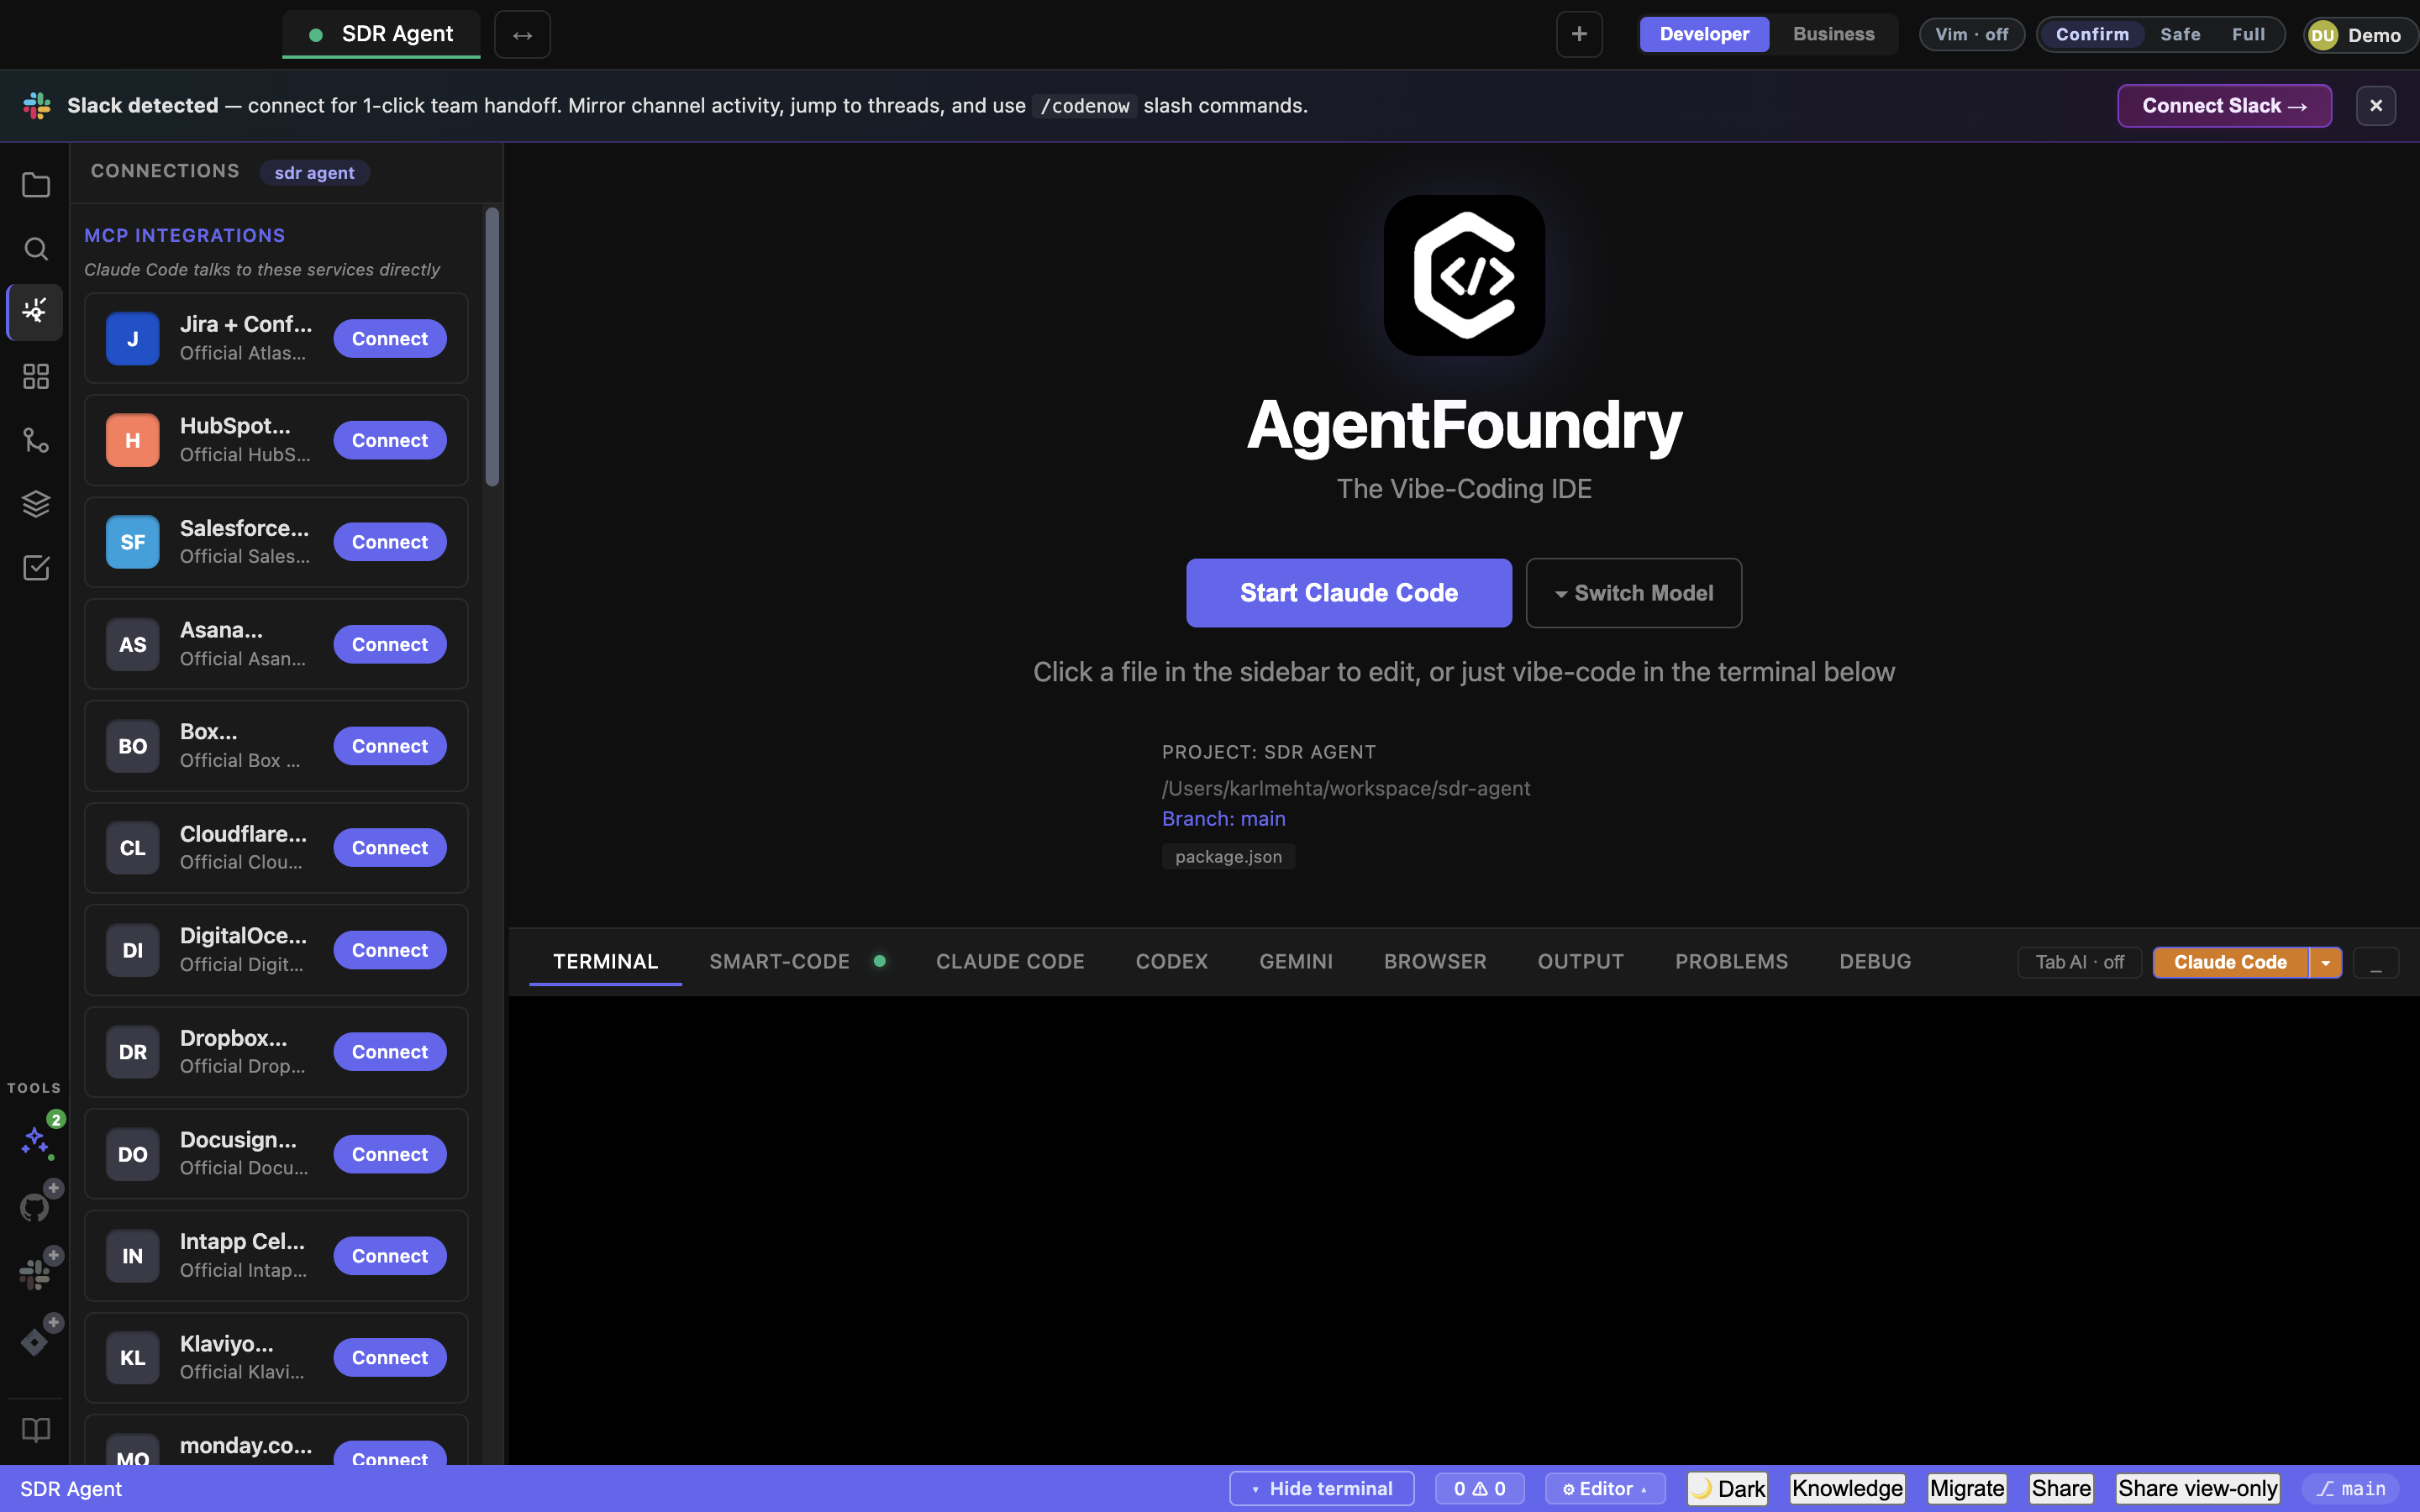This screenshot has height=1512, width=2420.
Task: Toggle Tab AI on
Action: (x=2079, y=962)
